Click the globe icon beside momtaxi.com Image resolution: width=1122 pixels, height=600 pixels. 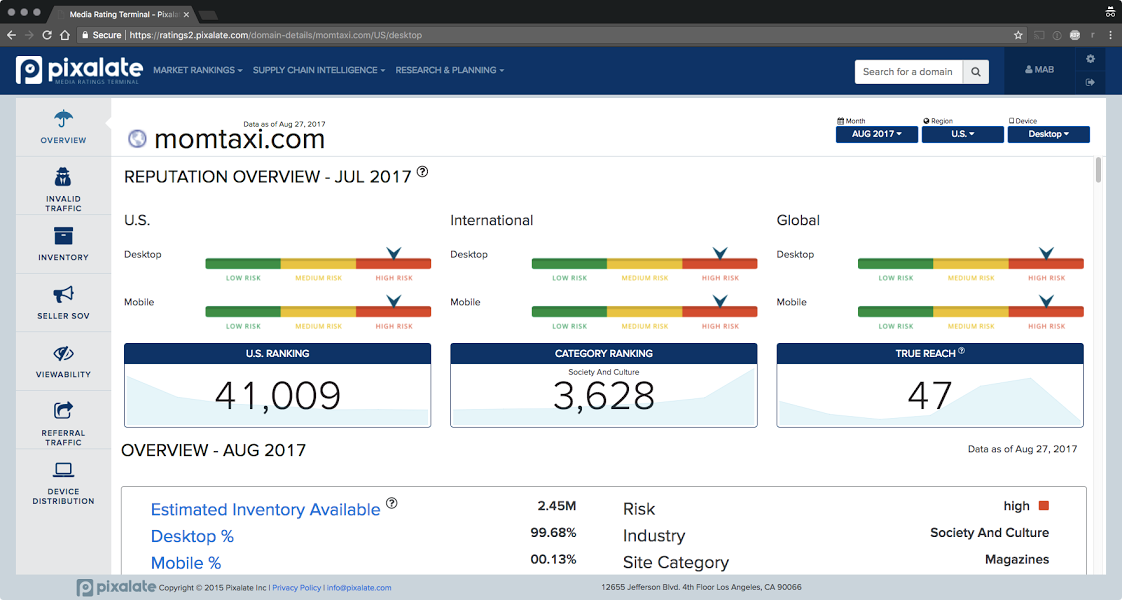[x=137, y=138]
